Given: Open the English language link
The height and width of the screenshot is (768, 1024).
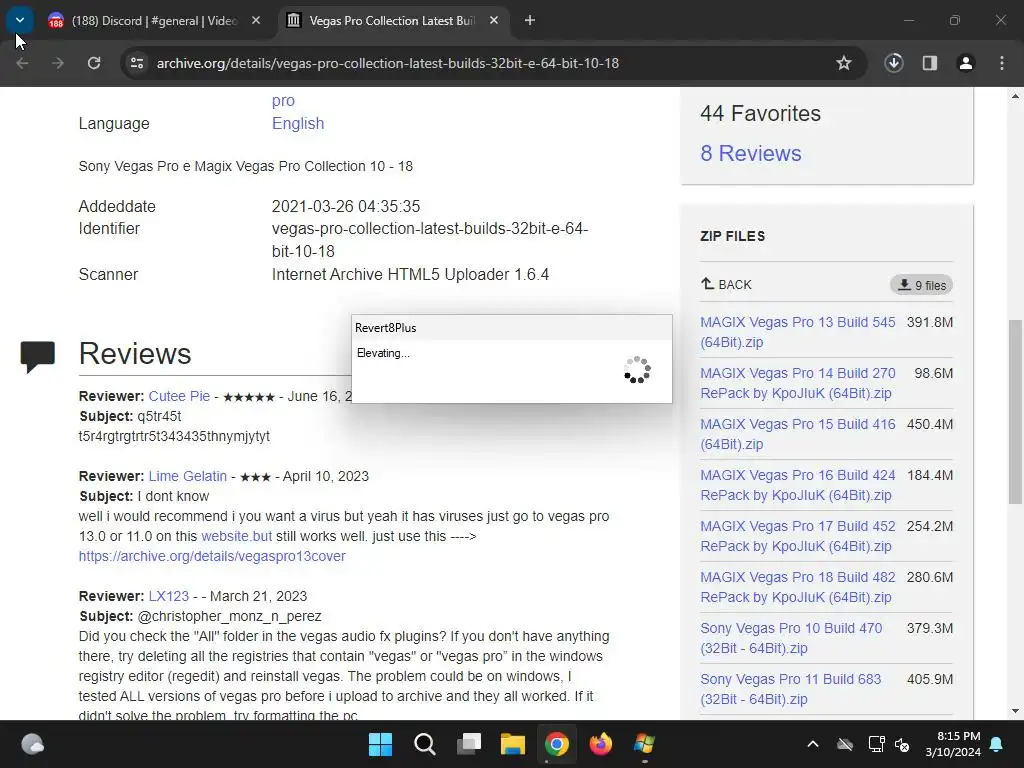Looking at the screenshot, I should pyautogui.click(x=298, y=123).
